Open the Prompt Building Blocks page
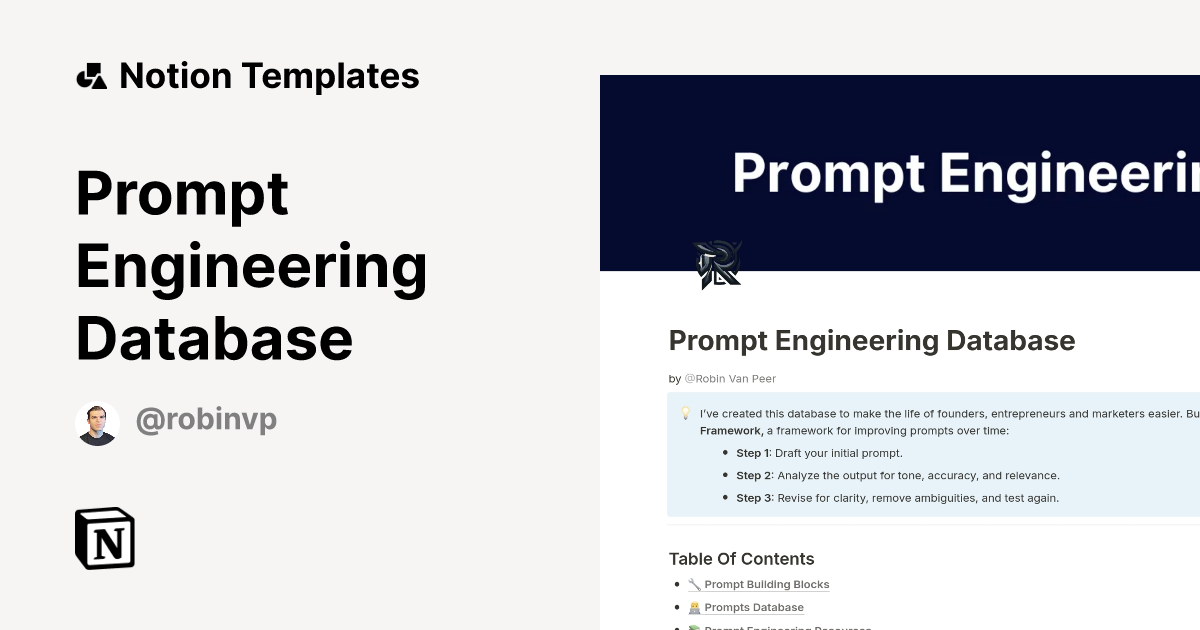The image size is (1200, 630). coord(766,584)
